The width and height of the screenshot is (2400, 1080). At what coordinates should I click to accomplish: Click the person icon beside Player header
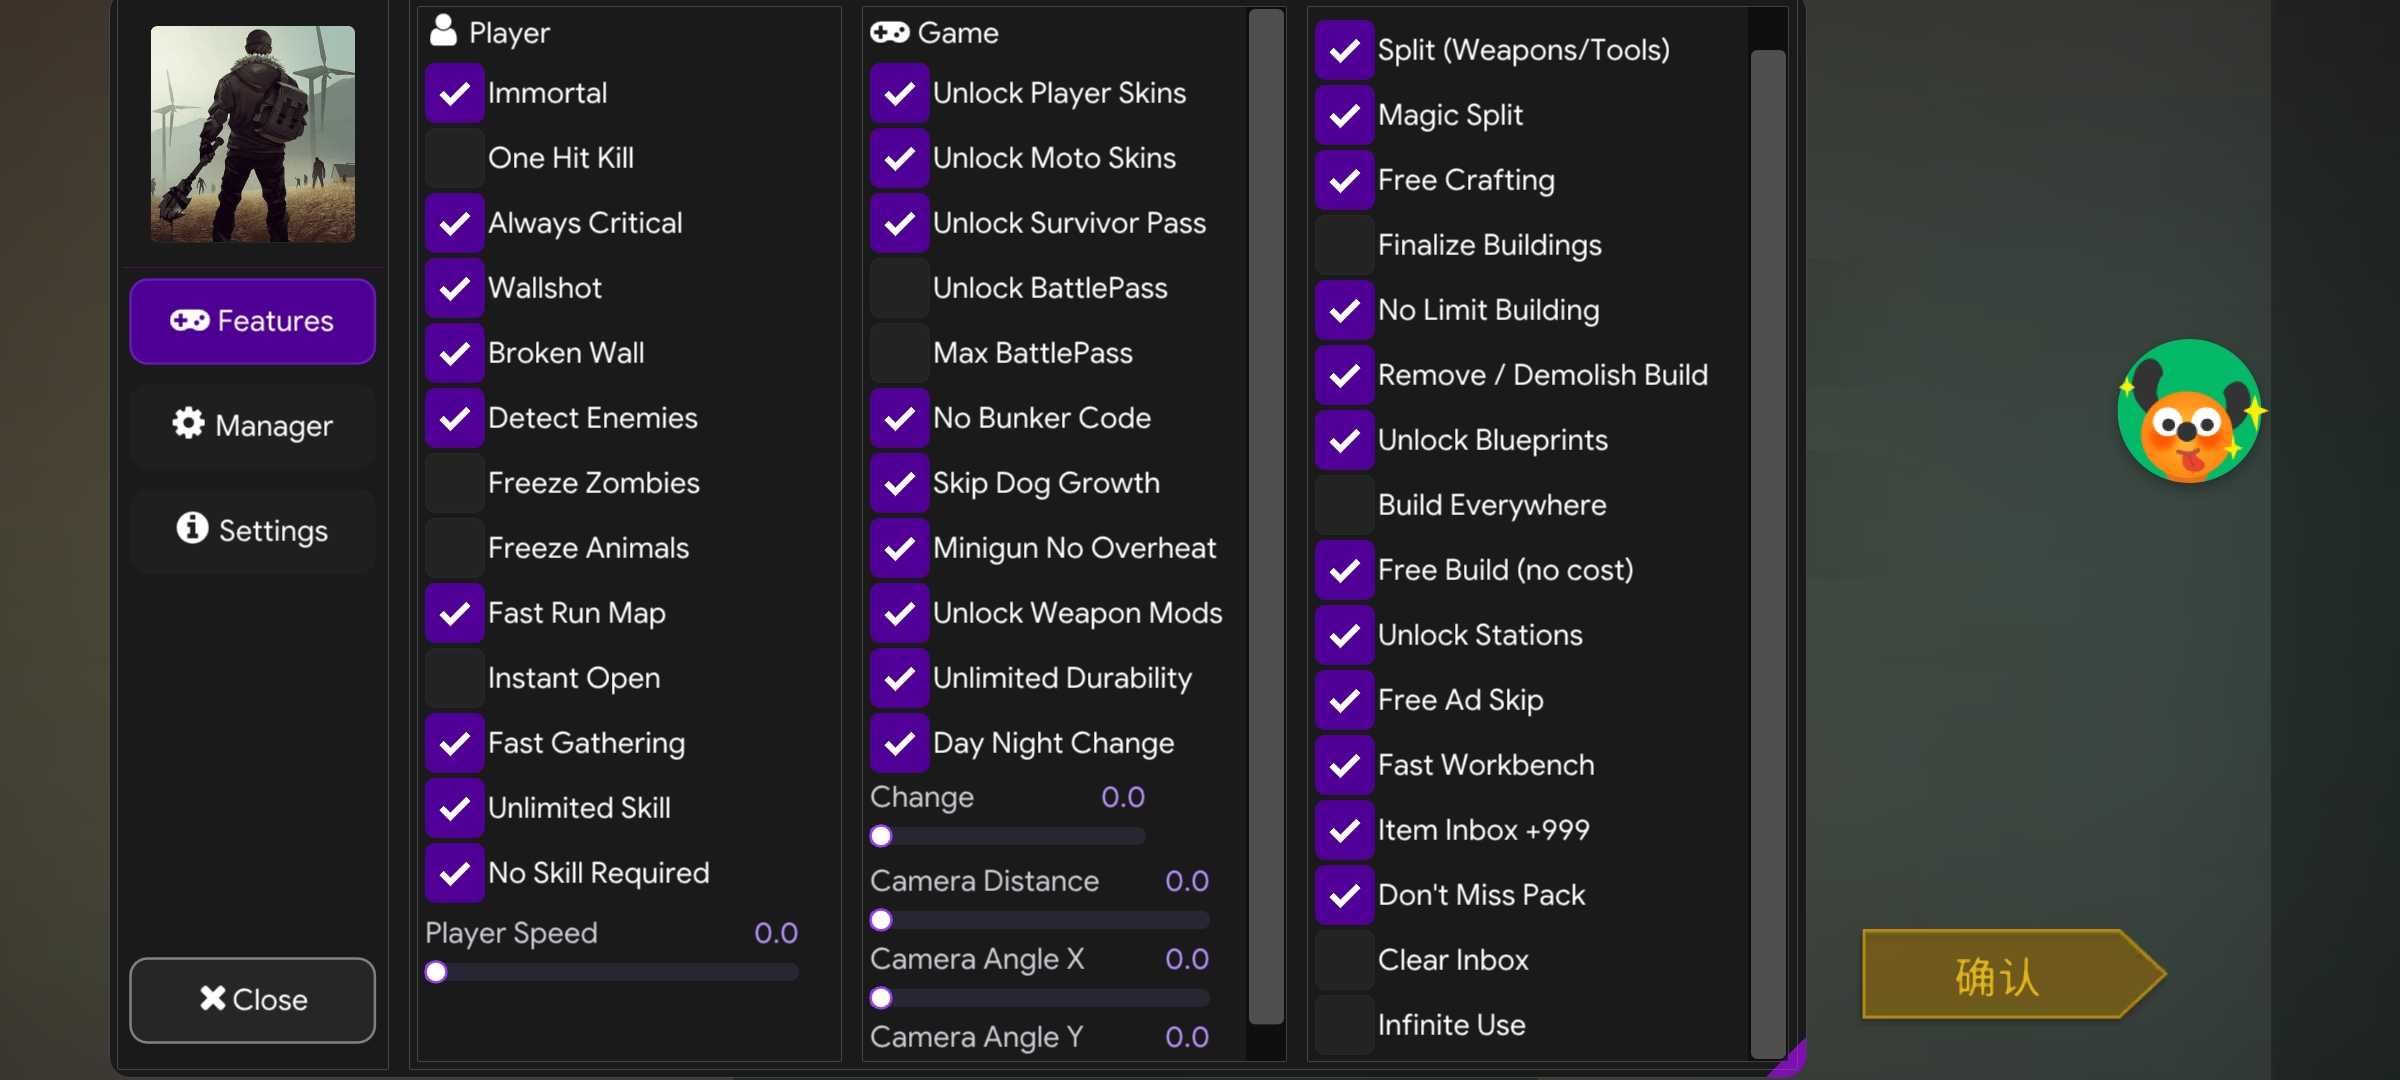(x=443, y=31)
